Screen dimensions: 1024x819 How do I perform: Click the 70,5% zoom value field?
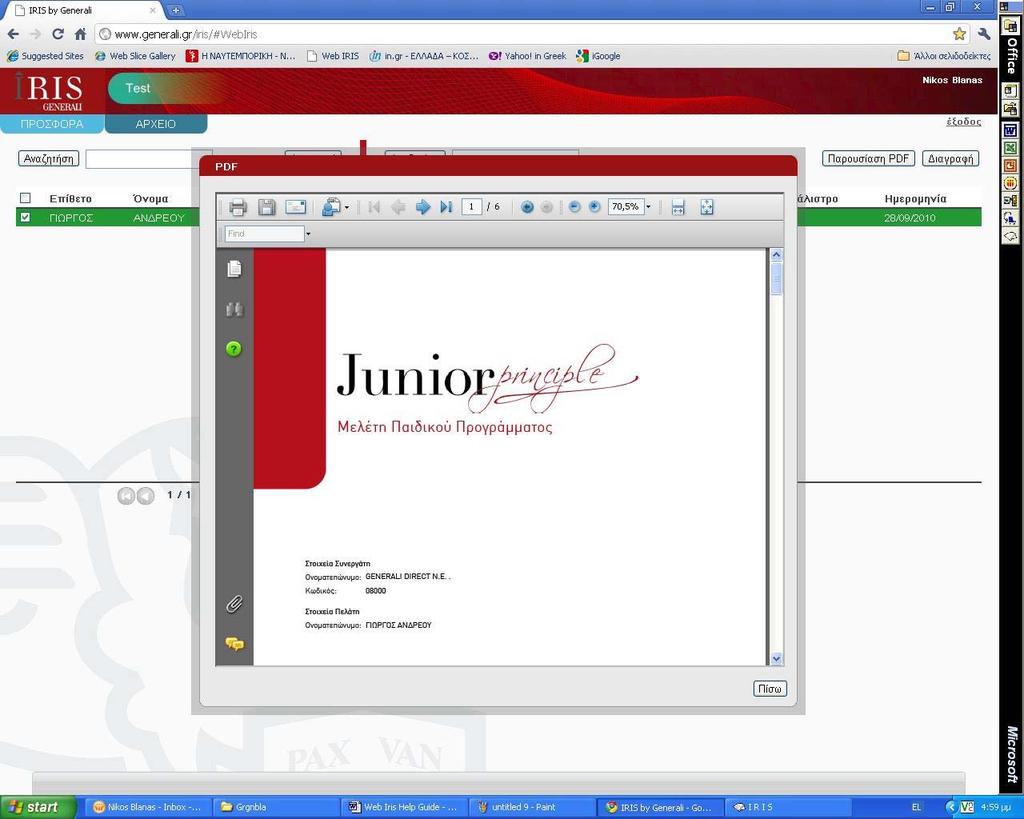[626, 207]
